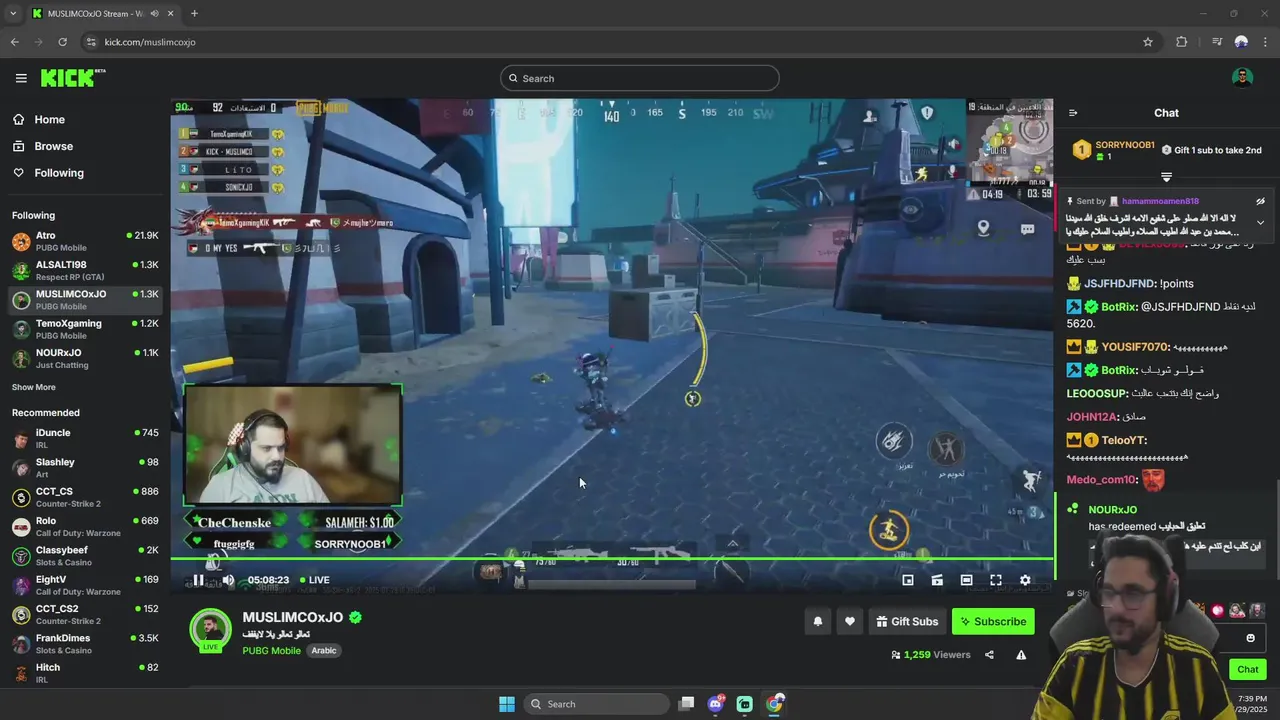This screenshot has width=1280, height=720.
Task: Click the green Subscribe button
Action: click(993, 621)
